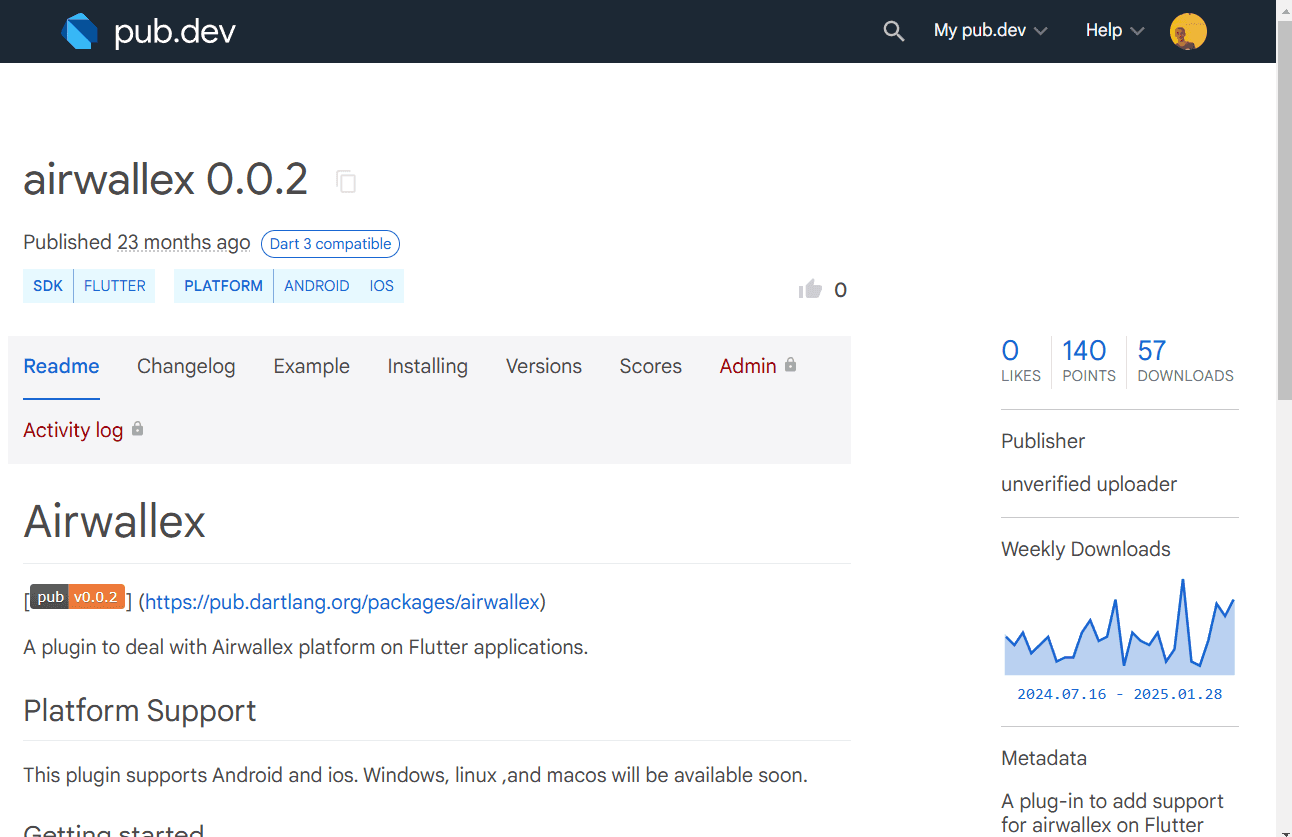The width and height of the screenshot is (1292, 837).
Task: Click the 57 DOWNLOADS score
Action: point(1185,361)
